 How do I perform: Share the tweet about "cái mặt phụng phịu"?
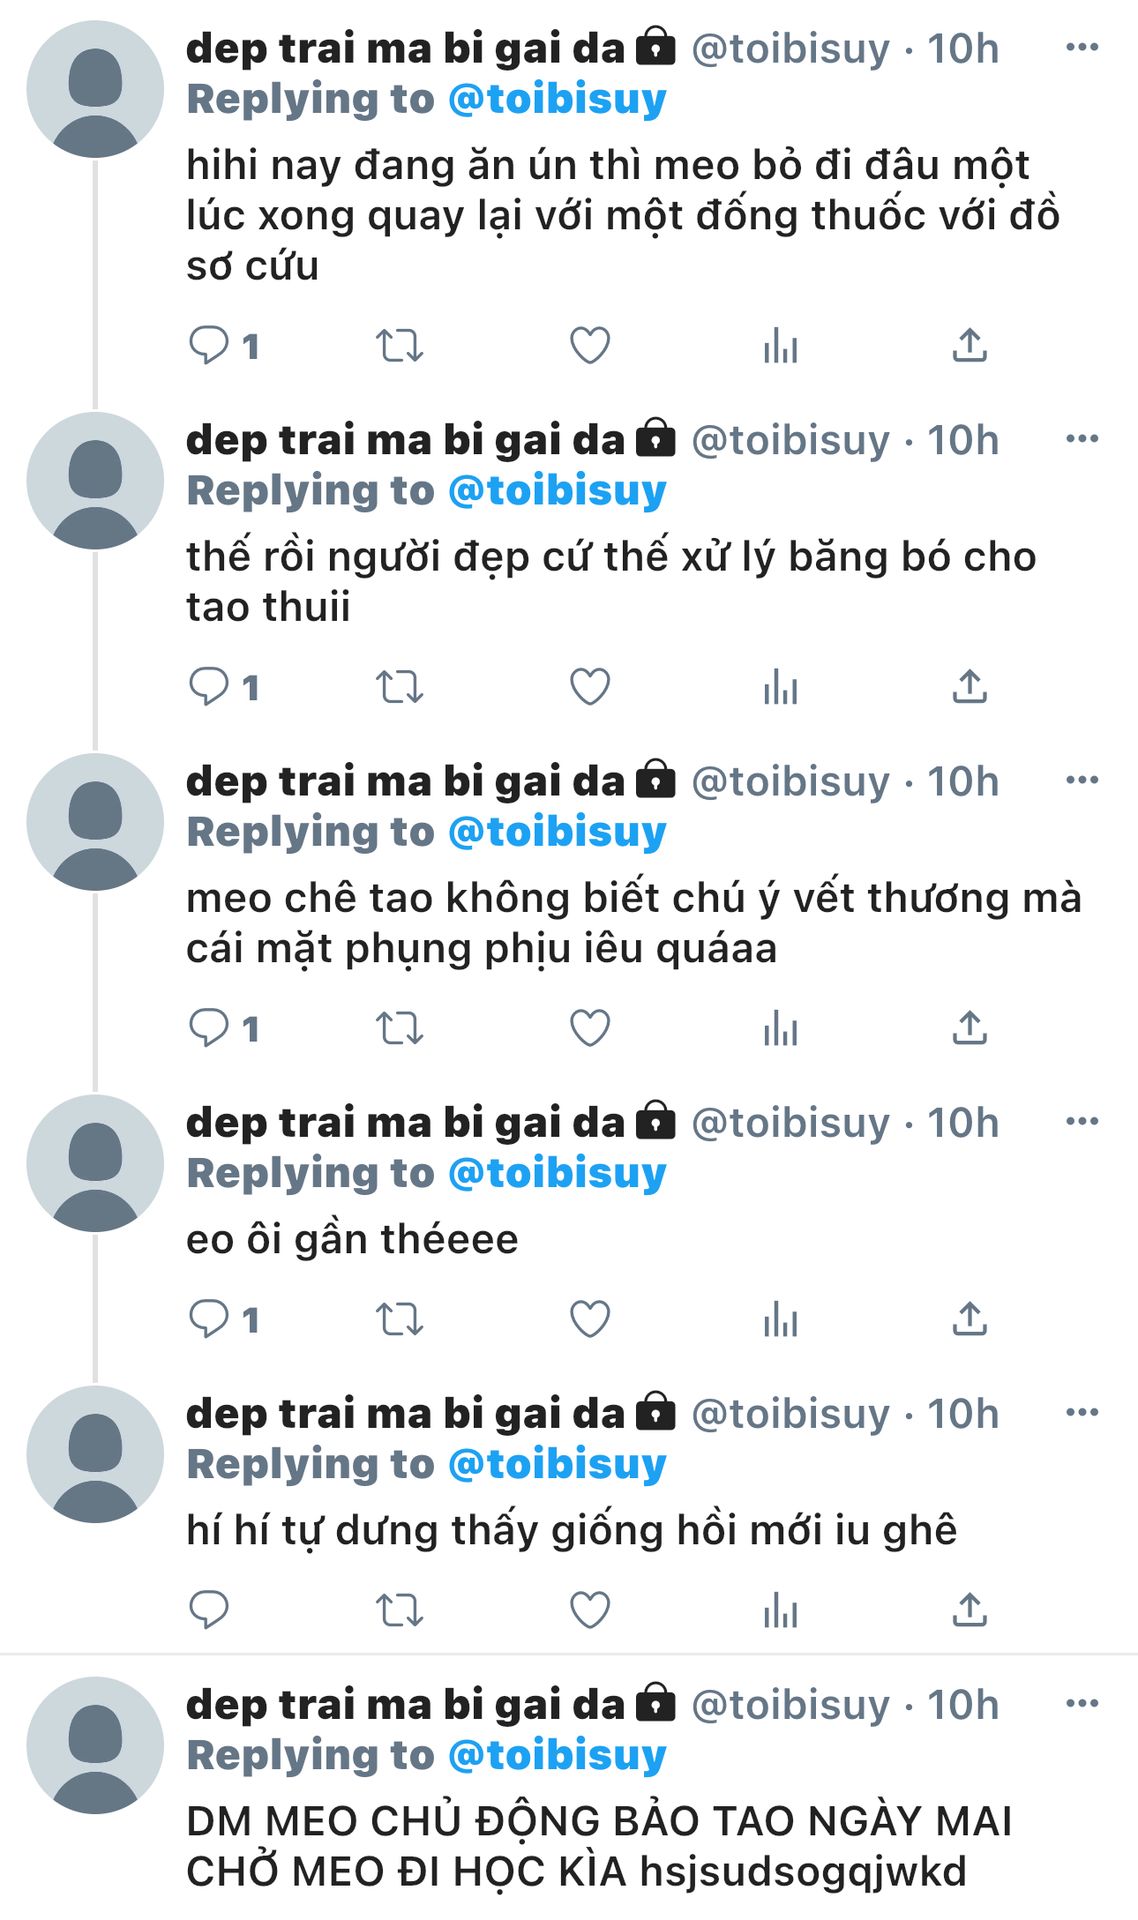(969, 1028)
